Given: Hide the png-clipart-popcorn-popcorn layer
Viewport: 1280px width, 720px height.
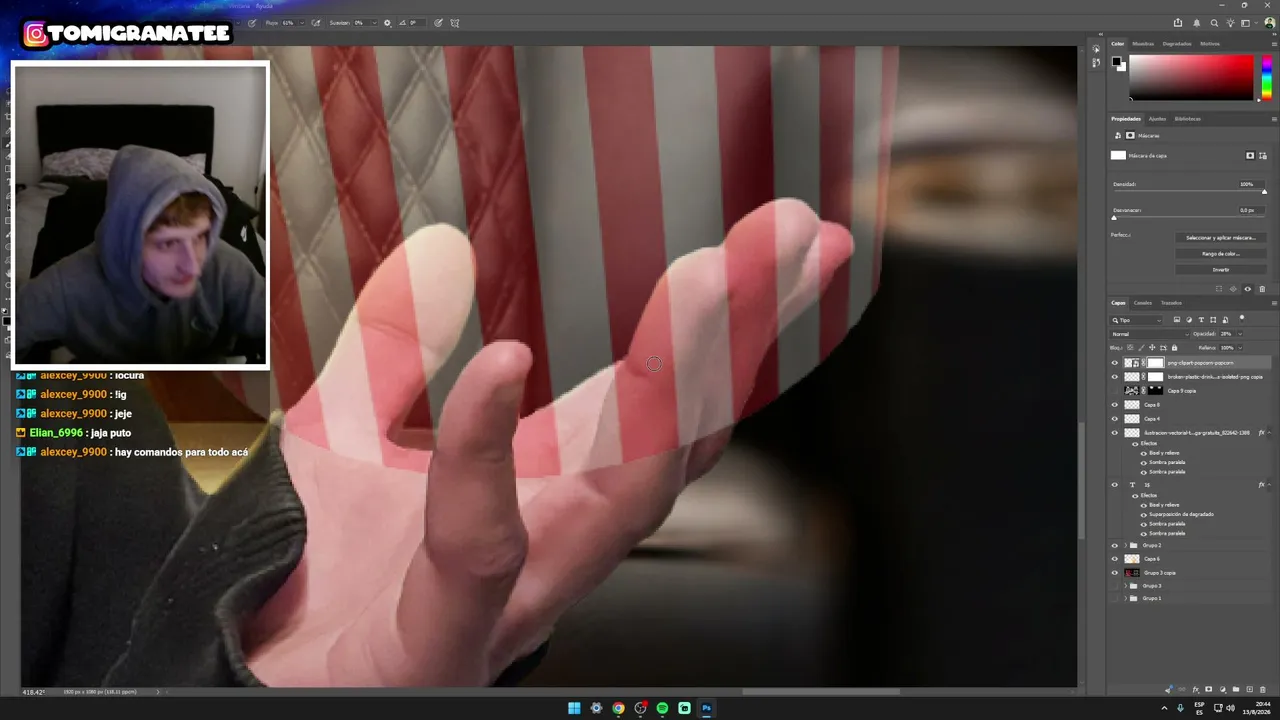Looking at the screenshot, I should click(x=1115, y=363).
